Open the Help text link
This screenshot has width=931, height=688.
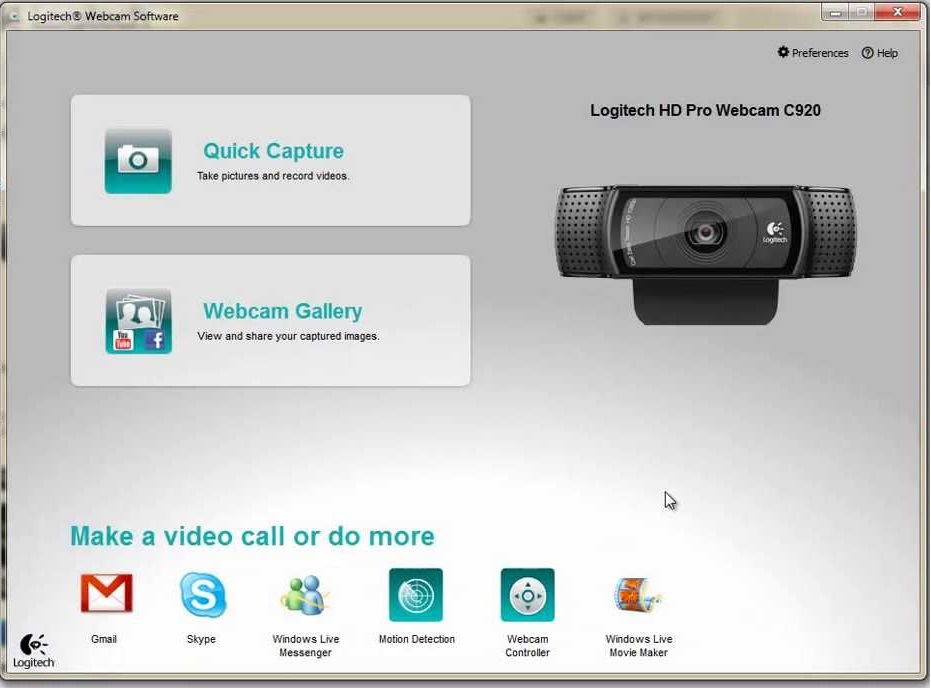point(887,53)
